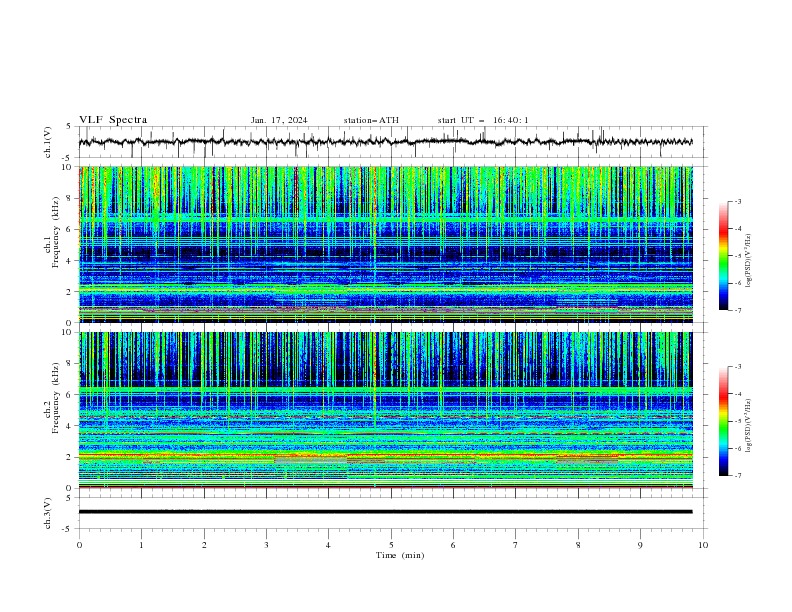The width and height of the screenshot is (792, 612).
Task: Click the "station=ATH" label
Action: pos(371,120)
